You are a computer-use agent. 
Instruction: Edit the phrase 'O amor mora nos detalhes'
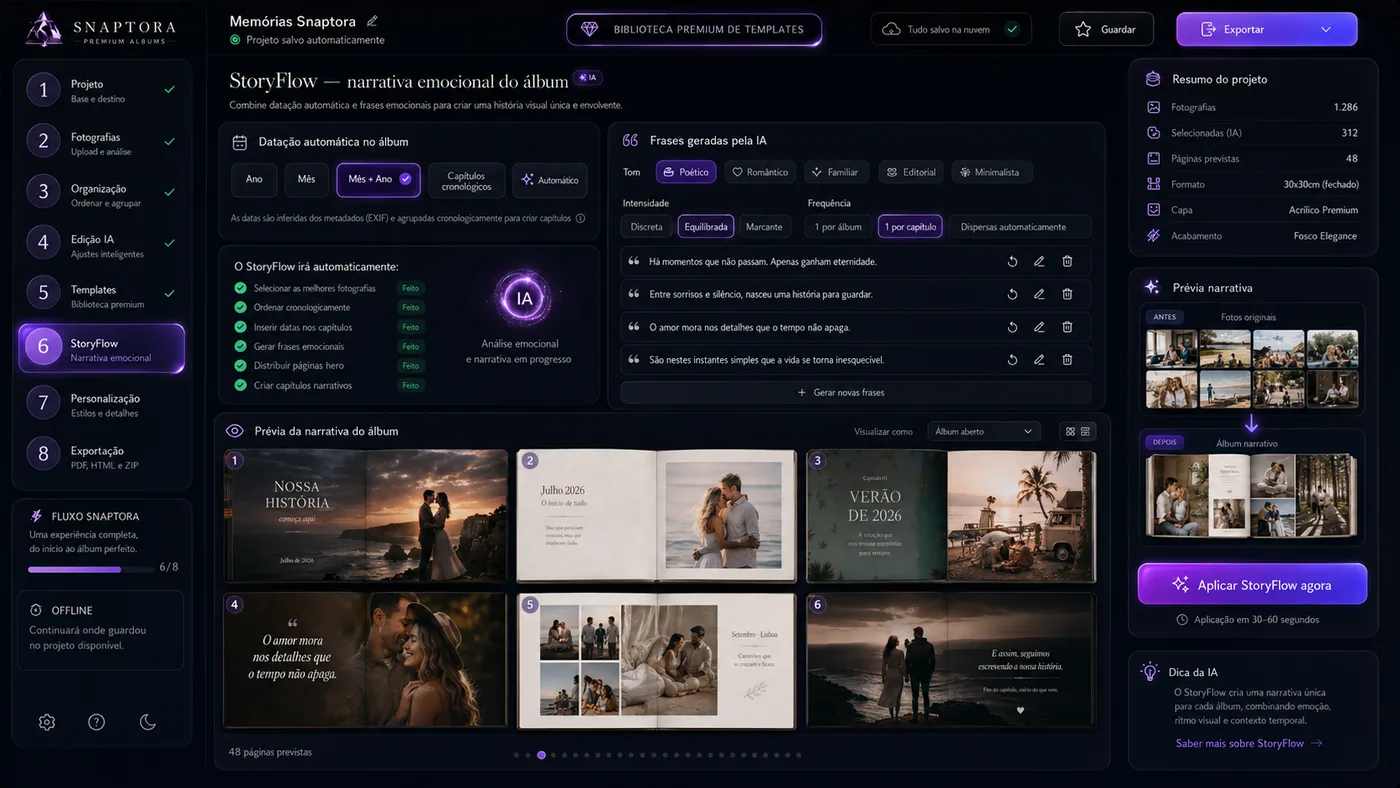click(x=1039, y=327)
